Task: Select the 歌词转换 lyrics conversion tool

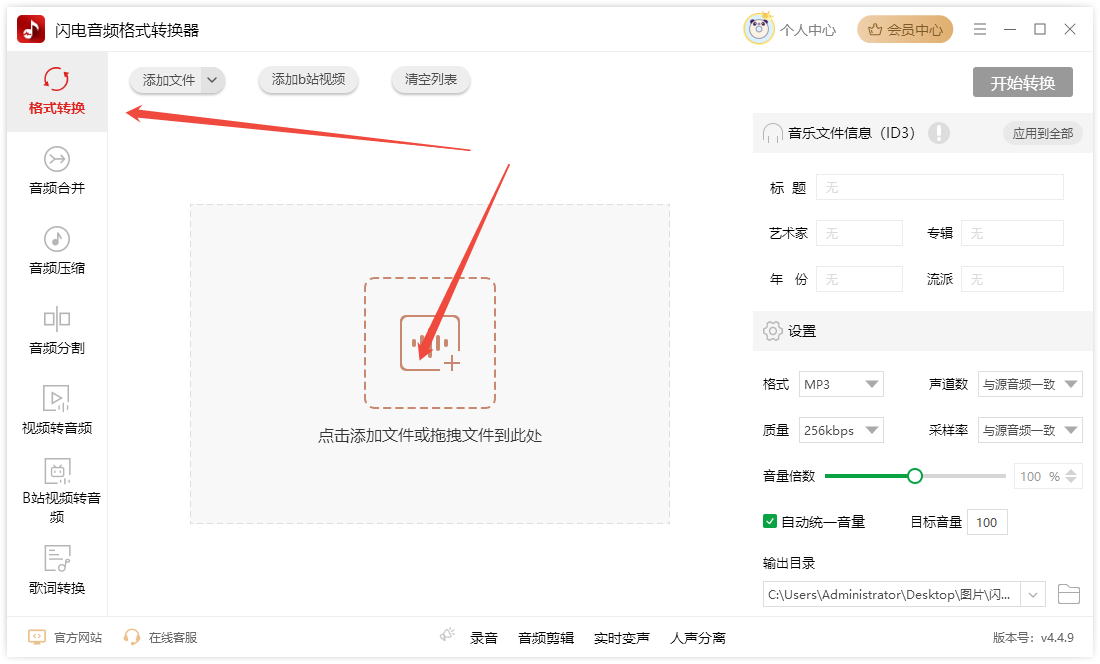Action: coord(57,571)
